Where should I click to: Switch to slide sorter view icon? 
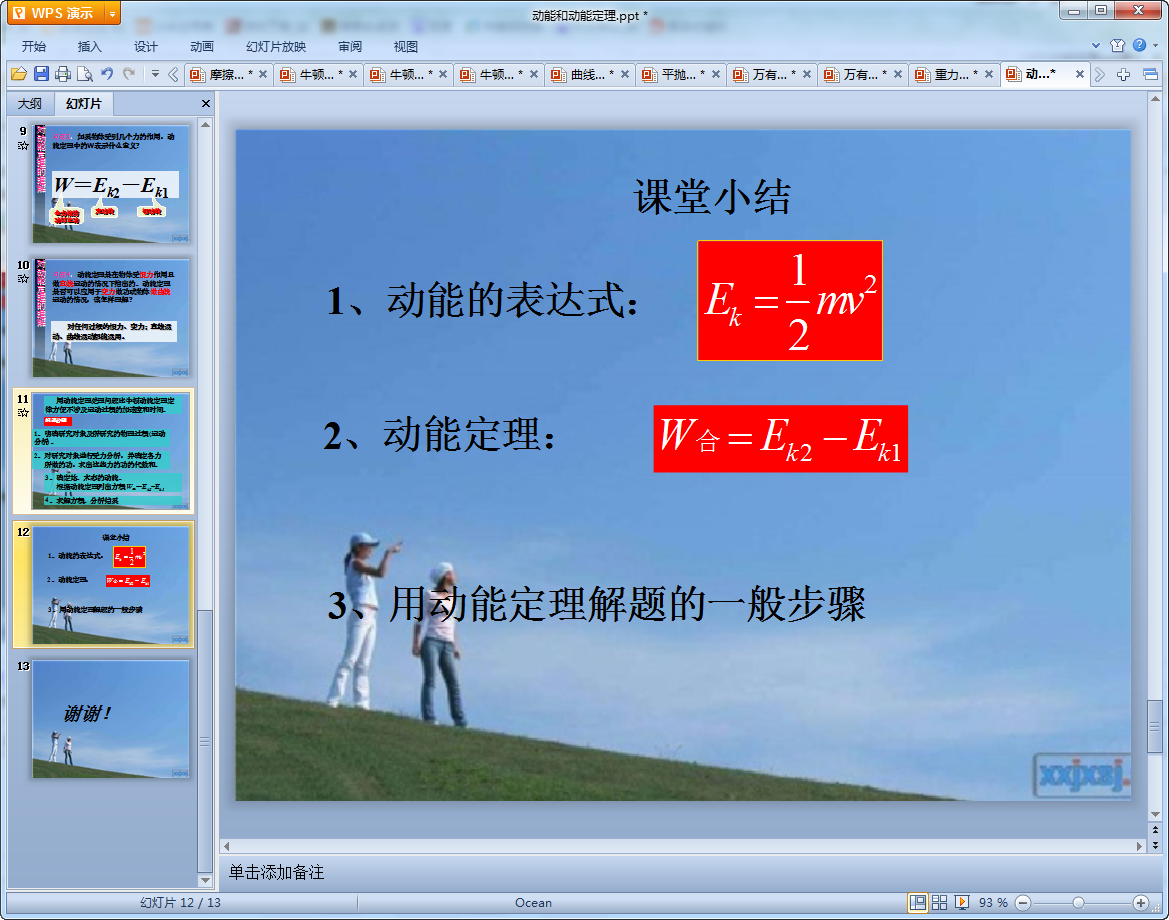coord(939,903)
